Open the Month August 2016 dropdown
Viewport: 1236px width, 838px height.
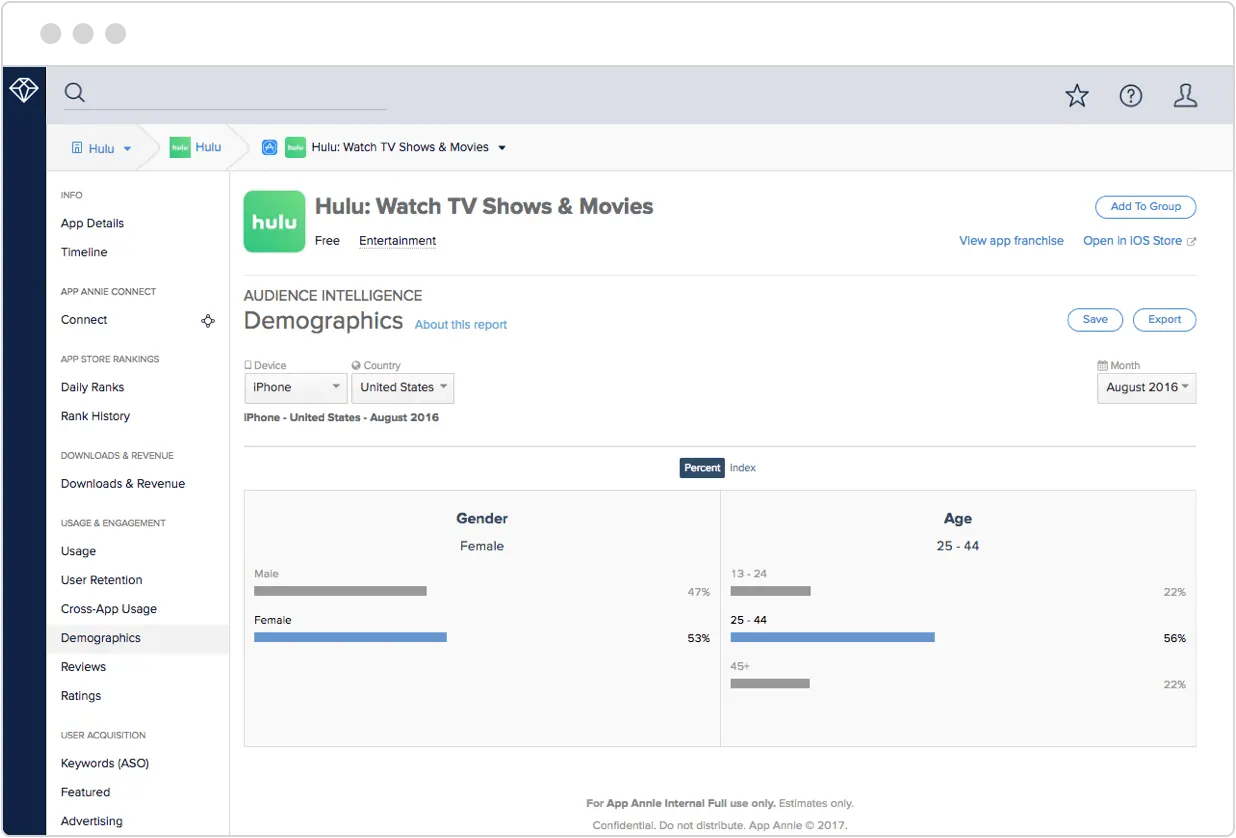(x=1147, y=388)
